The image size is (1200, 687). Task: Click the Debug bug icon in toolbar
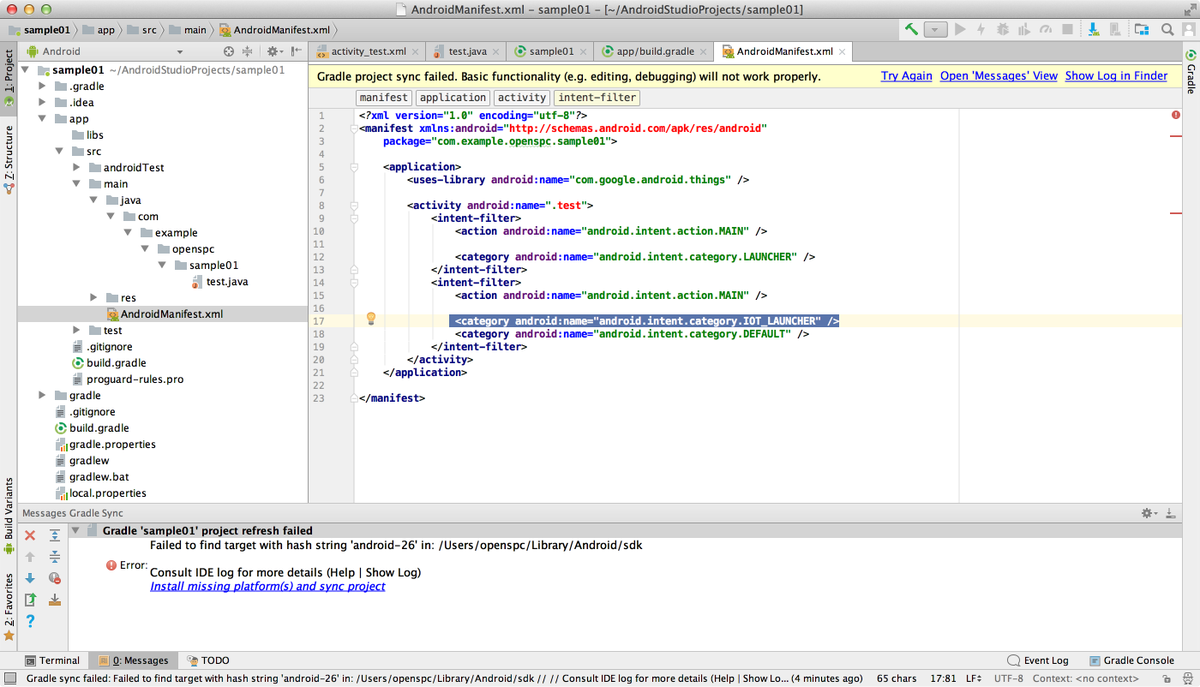tap(1004, 30)
